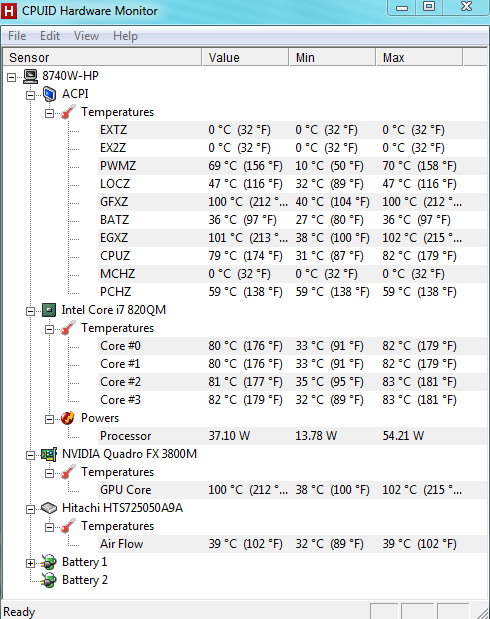Collapse the Powers group
The image size is (490, 619).
(49, 419)
